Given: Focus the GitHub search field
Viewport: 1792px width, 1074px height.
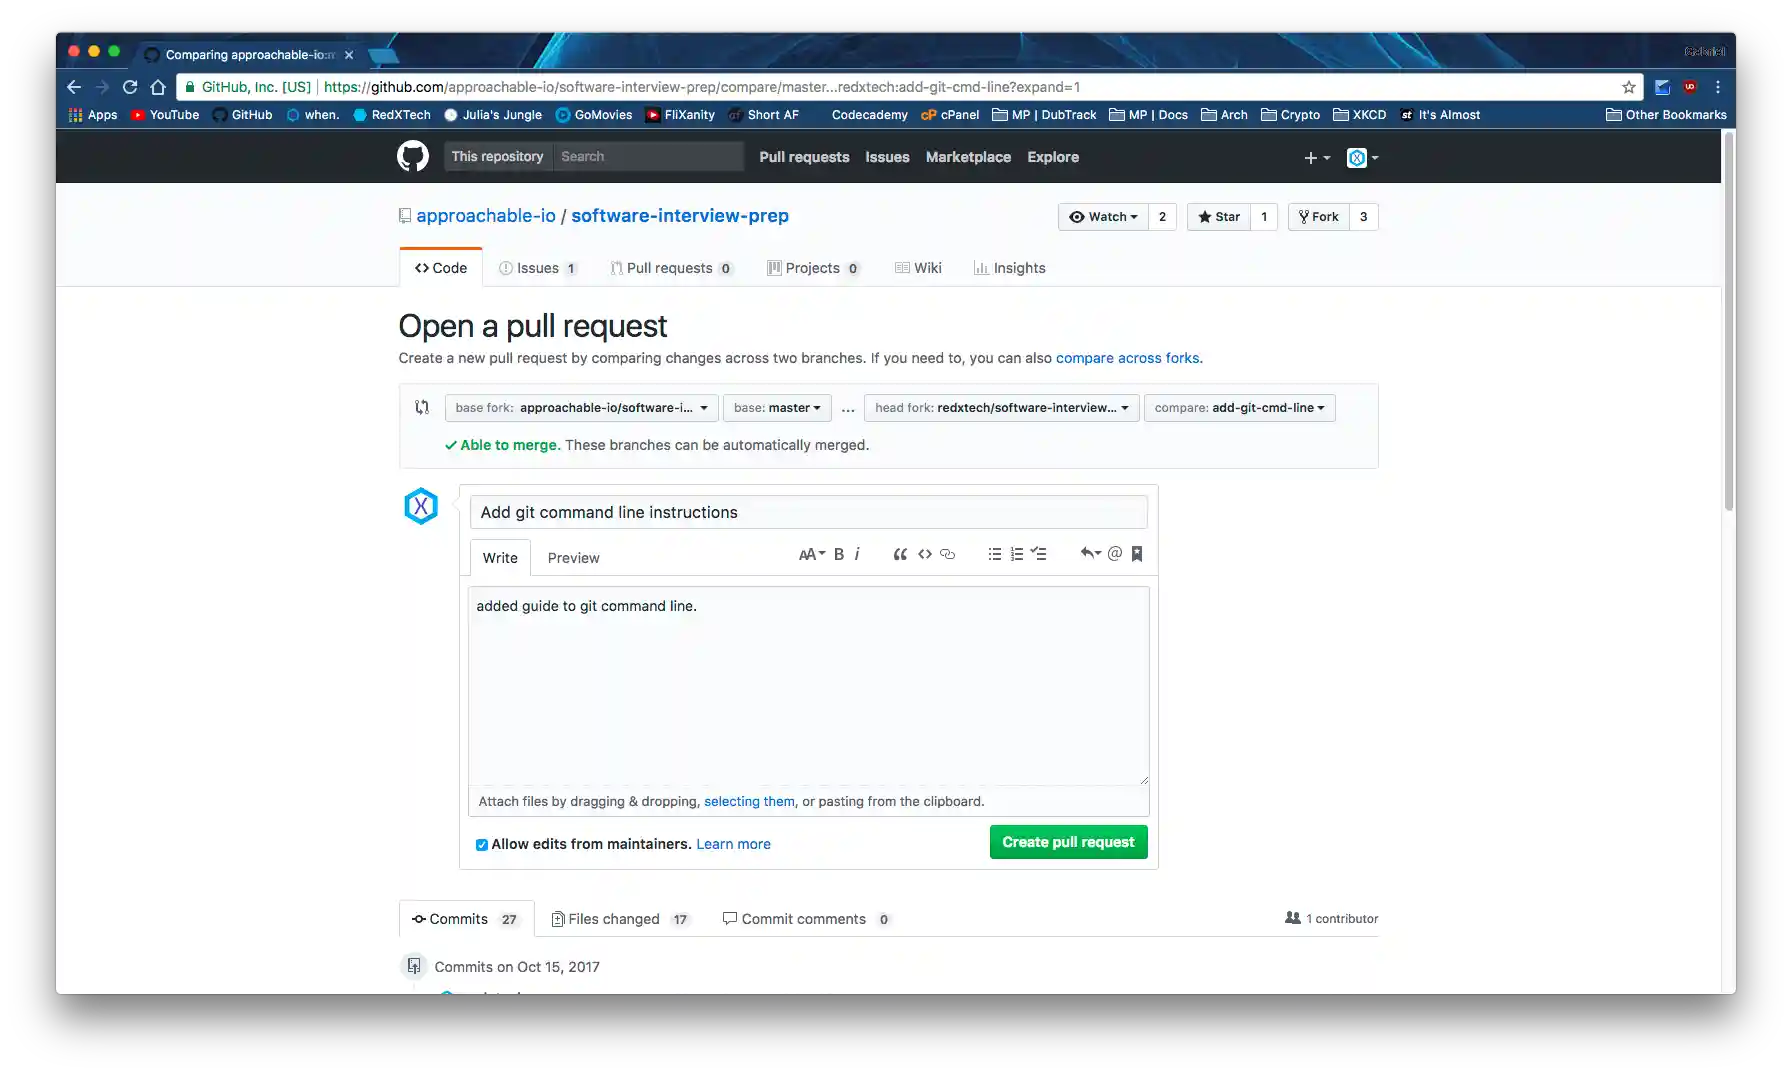Looking at the screenshot, I should pos(648,156).
